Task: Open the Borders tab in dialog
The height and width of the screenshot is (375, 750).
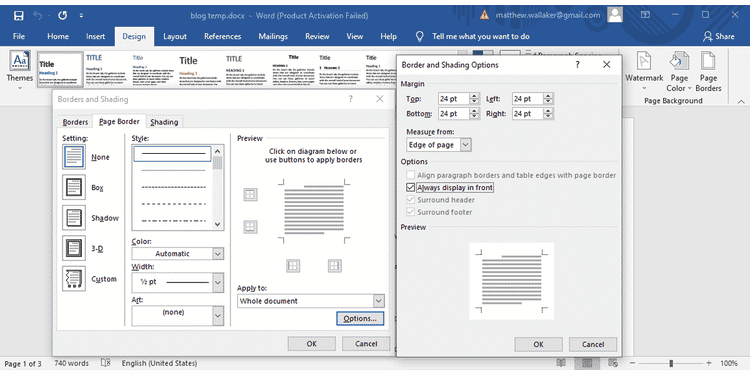Action: point(75,122)
